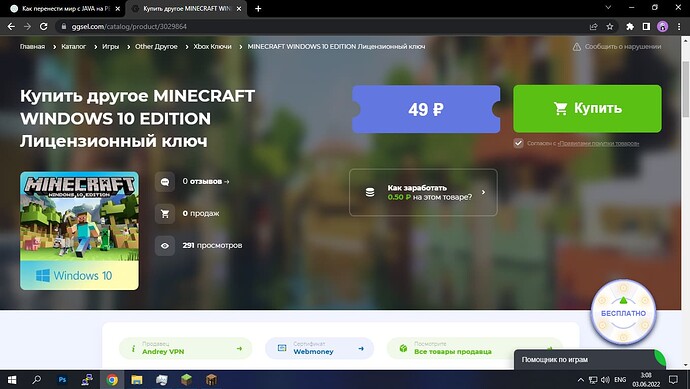Open the Chrome three-dot menu
The image size is (690, 389).
click(679, 26)
